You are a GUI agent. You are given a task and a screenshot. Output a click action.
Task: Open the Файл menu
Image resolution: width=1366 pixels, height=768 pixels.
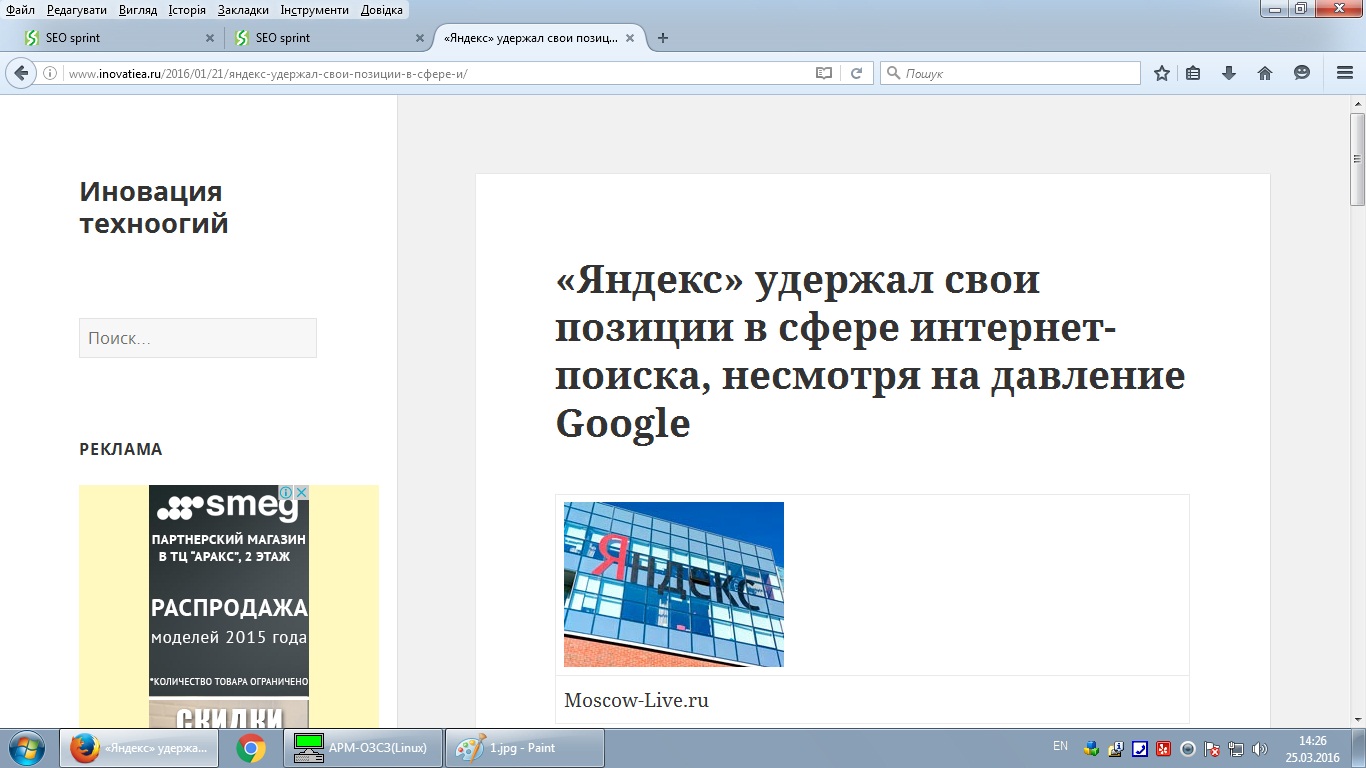coord(20,10)
